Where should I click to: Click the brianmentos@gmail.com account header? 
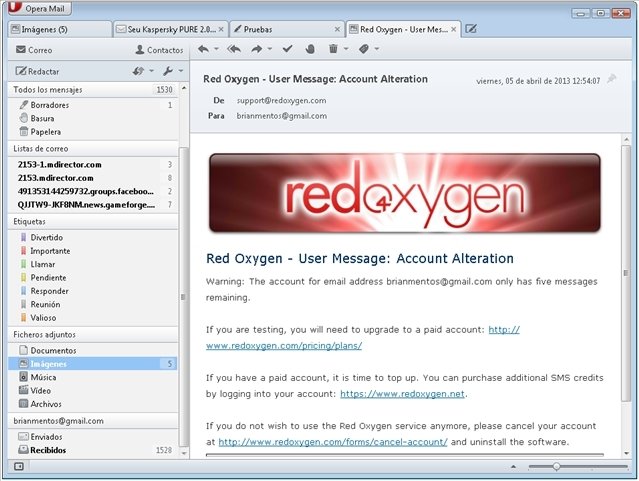click(x=93, y=421)
